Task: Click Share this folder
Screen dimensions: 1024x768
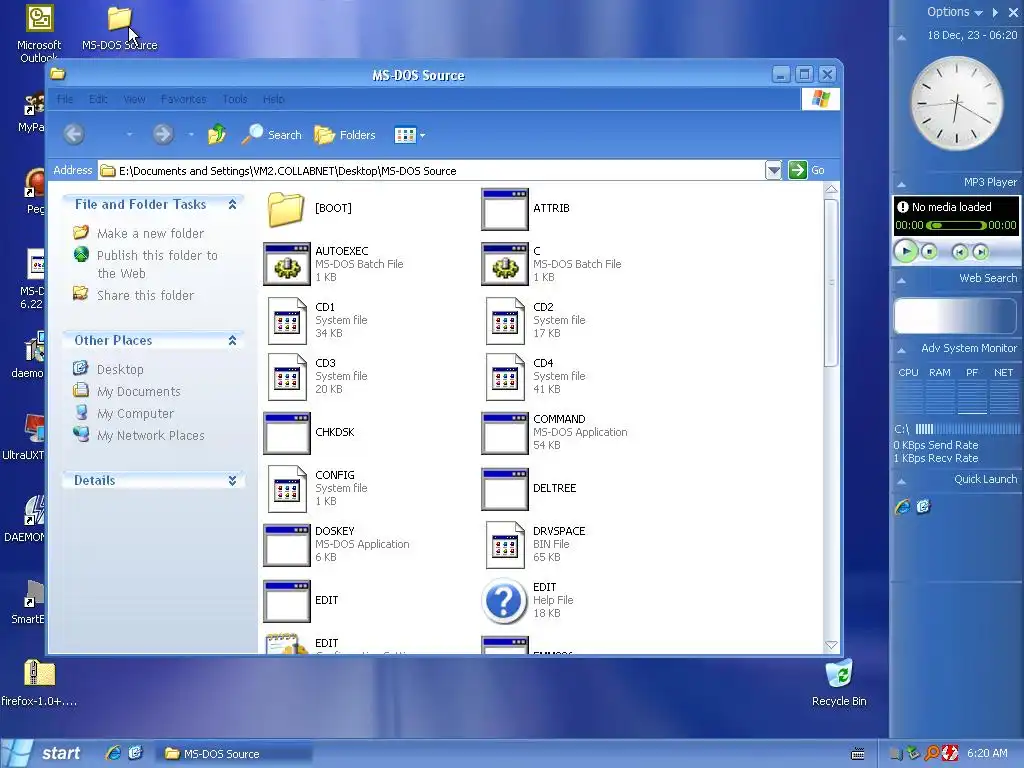Action: point(145,295)
